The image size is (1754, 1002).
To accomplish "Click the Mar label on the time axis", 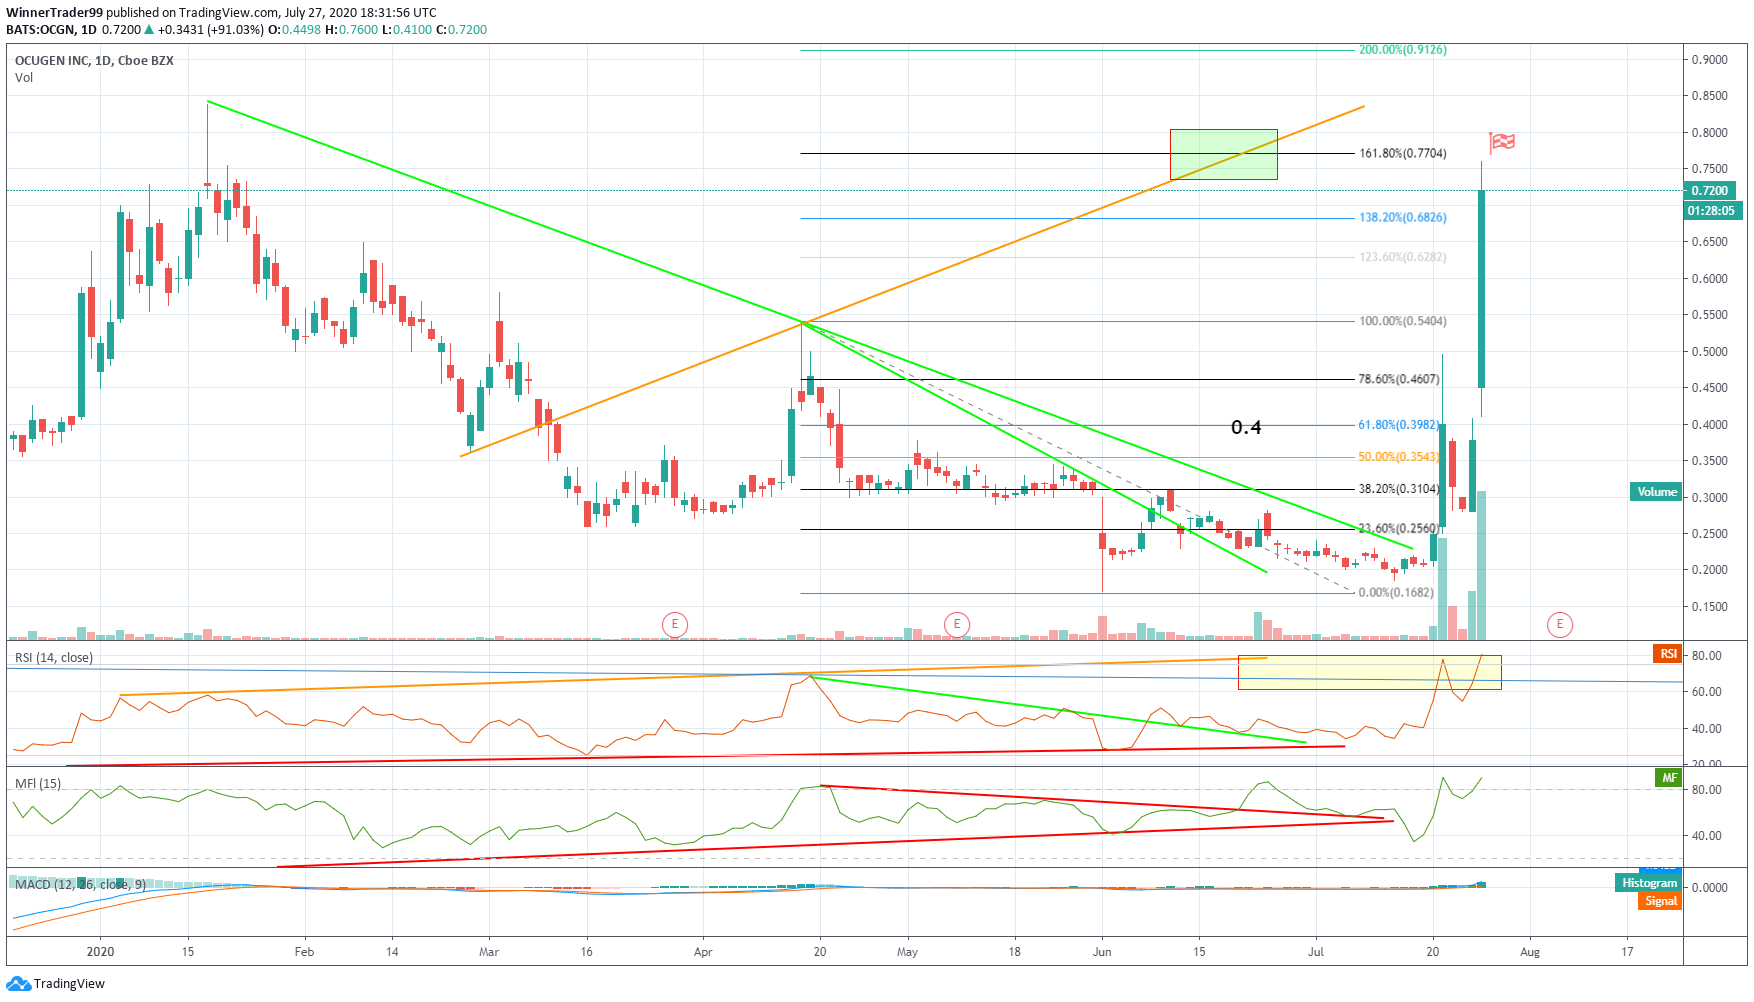I will click(489, 952).
